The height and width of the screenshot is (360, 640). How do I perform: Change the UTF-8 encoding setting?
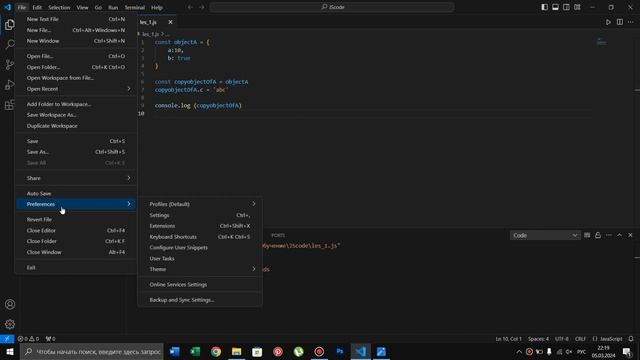click(562, 339)
